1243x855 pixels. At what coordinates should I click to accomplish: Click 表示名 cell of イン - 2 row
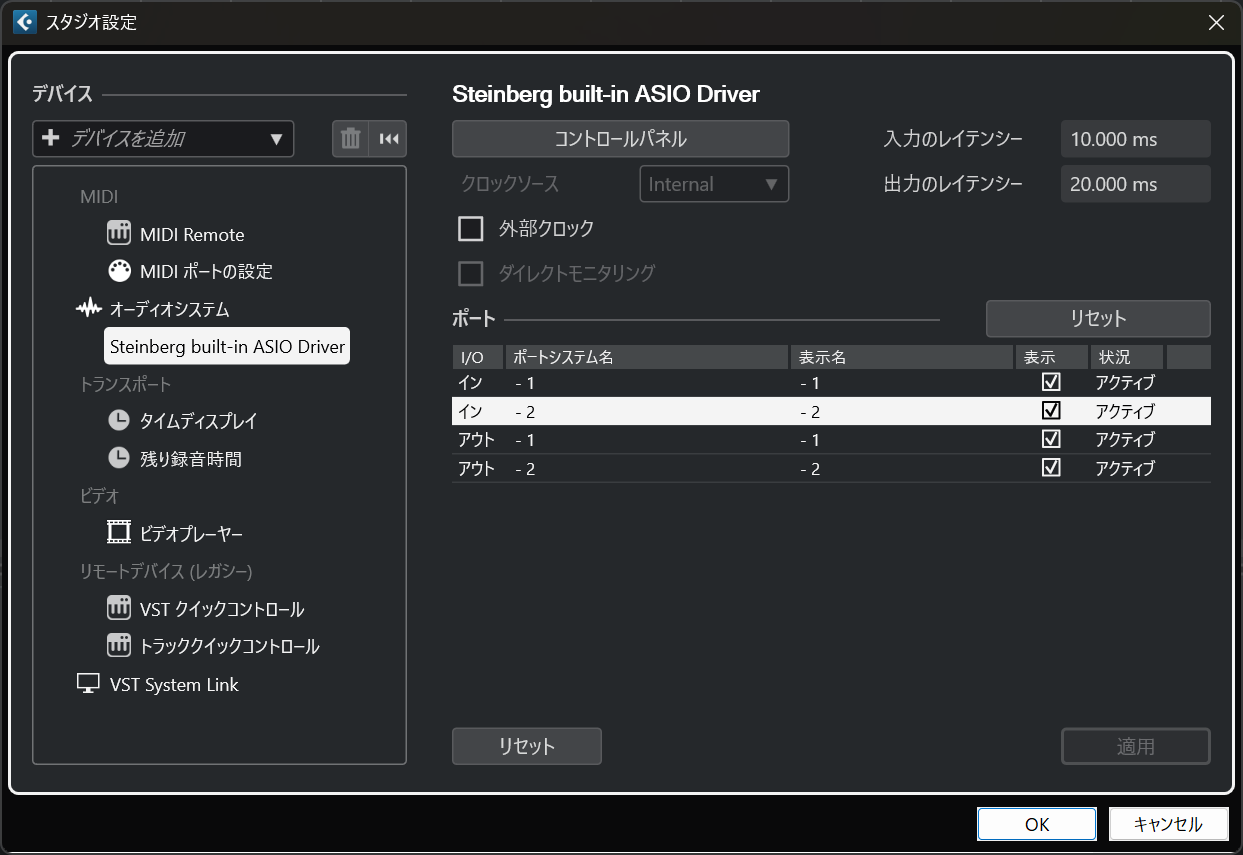click(x=902, y=411)
